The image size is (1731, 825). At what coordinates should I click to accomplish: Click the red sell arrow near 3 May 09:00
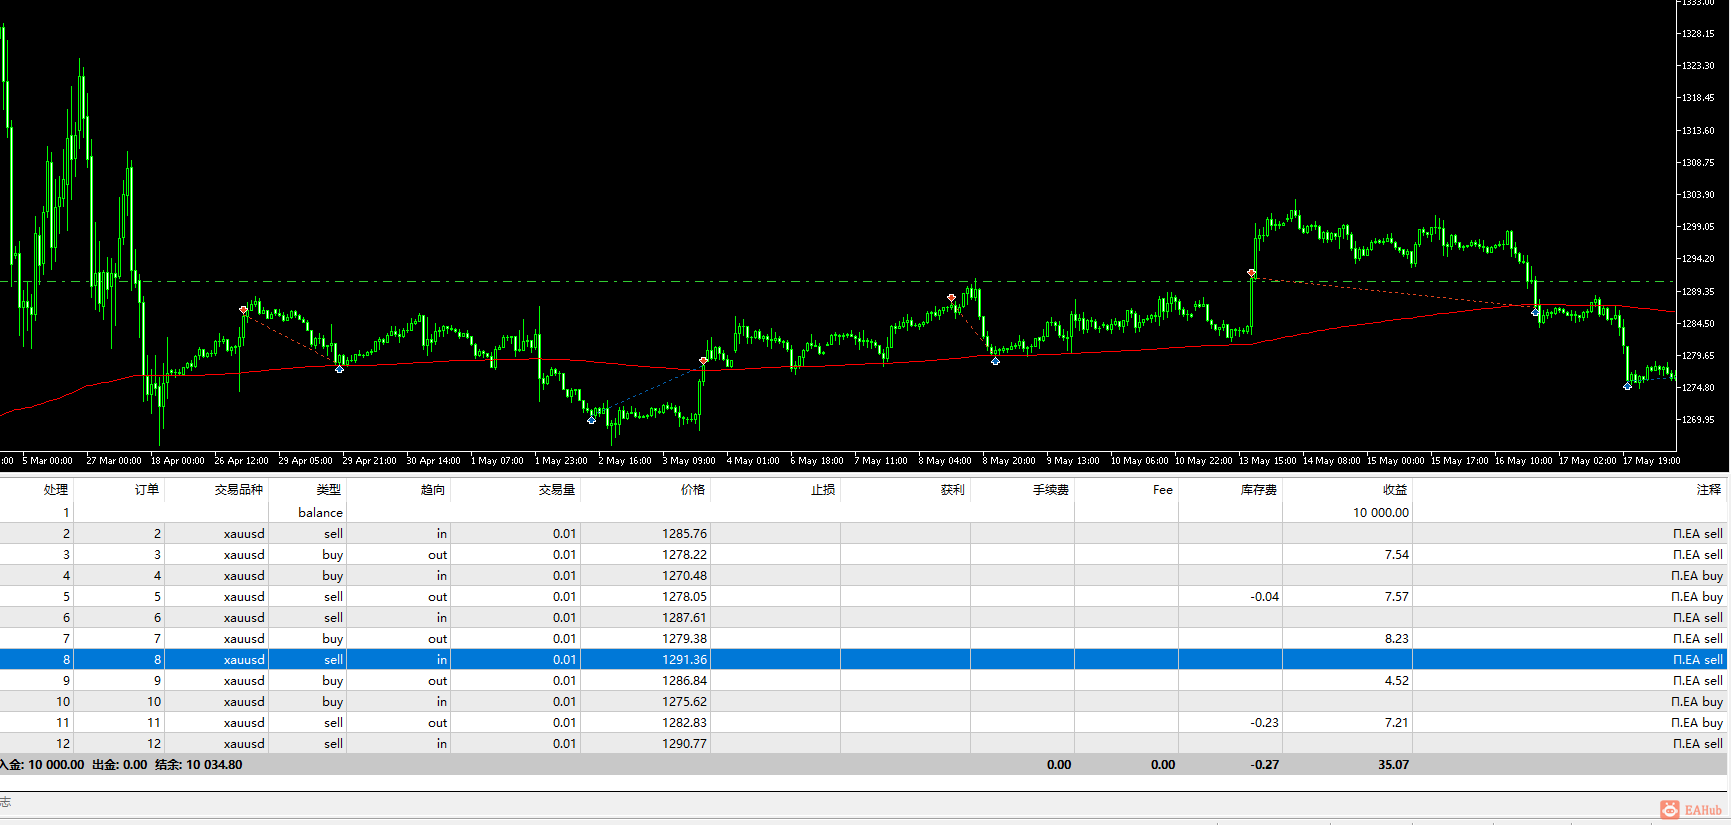703,360
